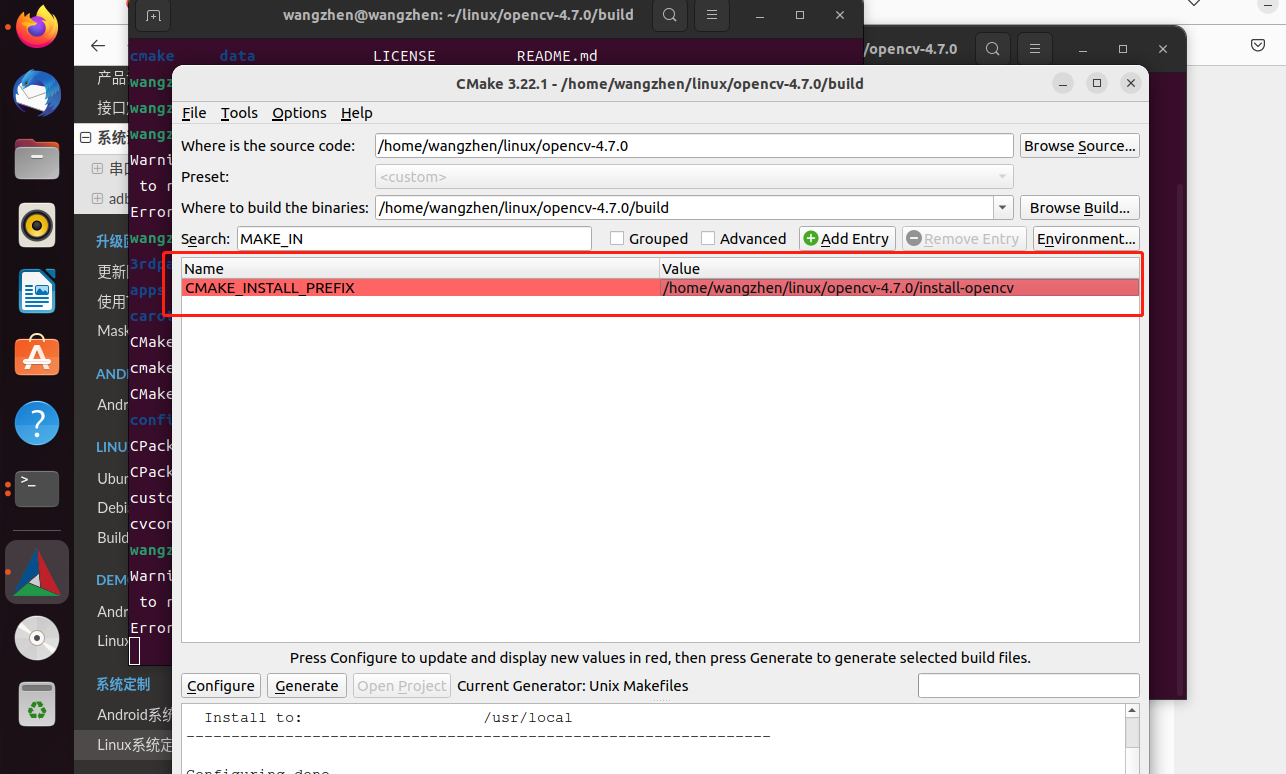Click the Remove Entry icon
This screenshot has width=1286, height=774.
[917, 238]
